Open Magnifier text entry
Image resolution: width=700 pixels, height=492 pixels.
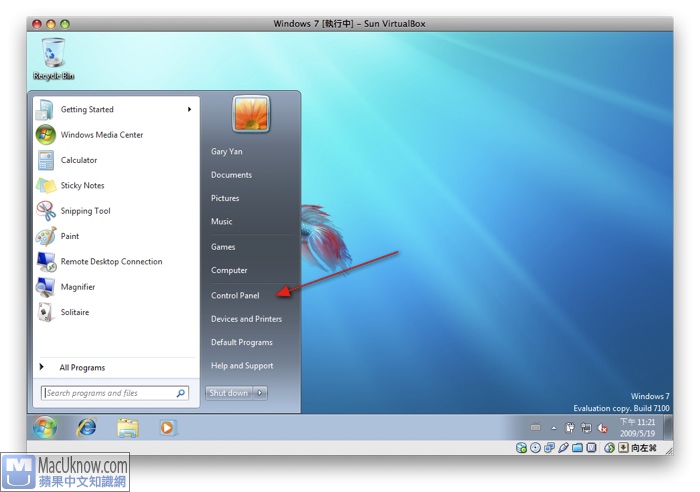[x=78, y=287]
